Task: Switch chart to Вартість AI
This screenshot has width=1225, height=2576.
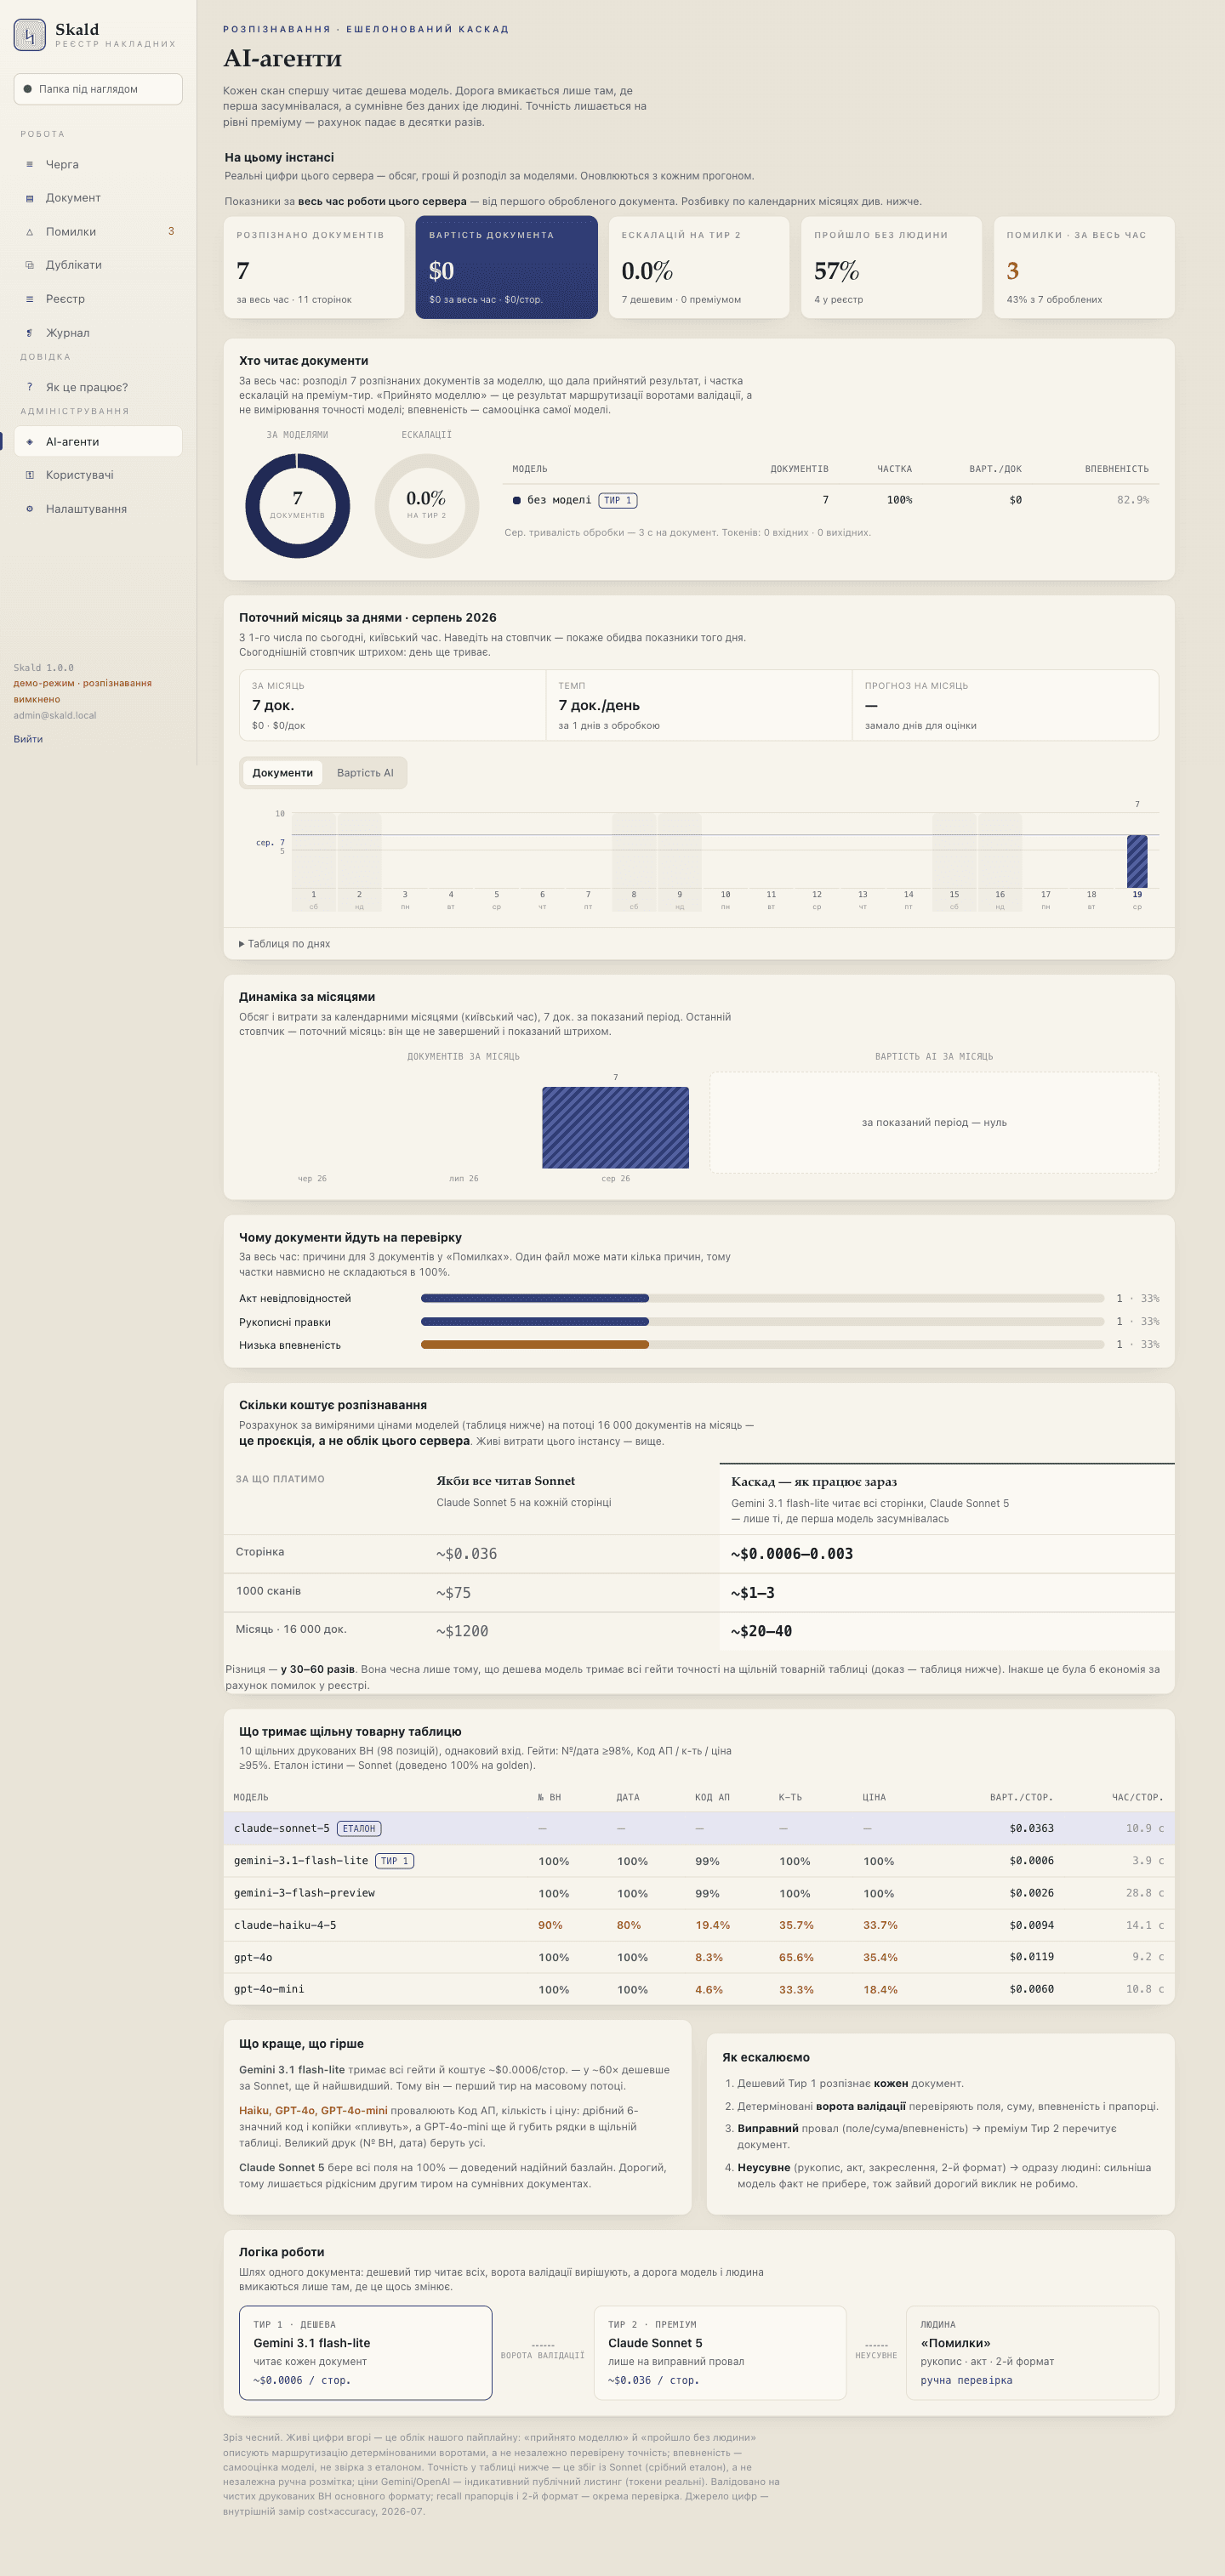Action: coord(365,773)
